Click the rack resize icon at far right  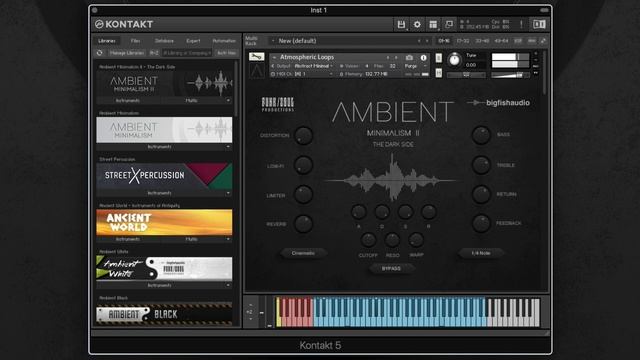pos(543,41)
